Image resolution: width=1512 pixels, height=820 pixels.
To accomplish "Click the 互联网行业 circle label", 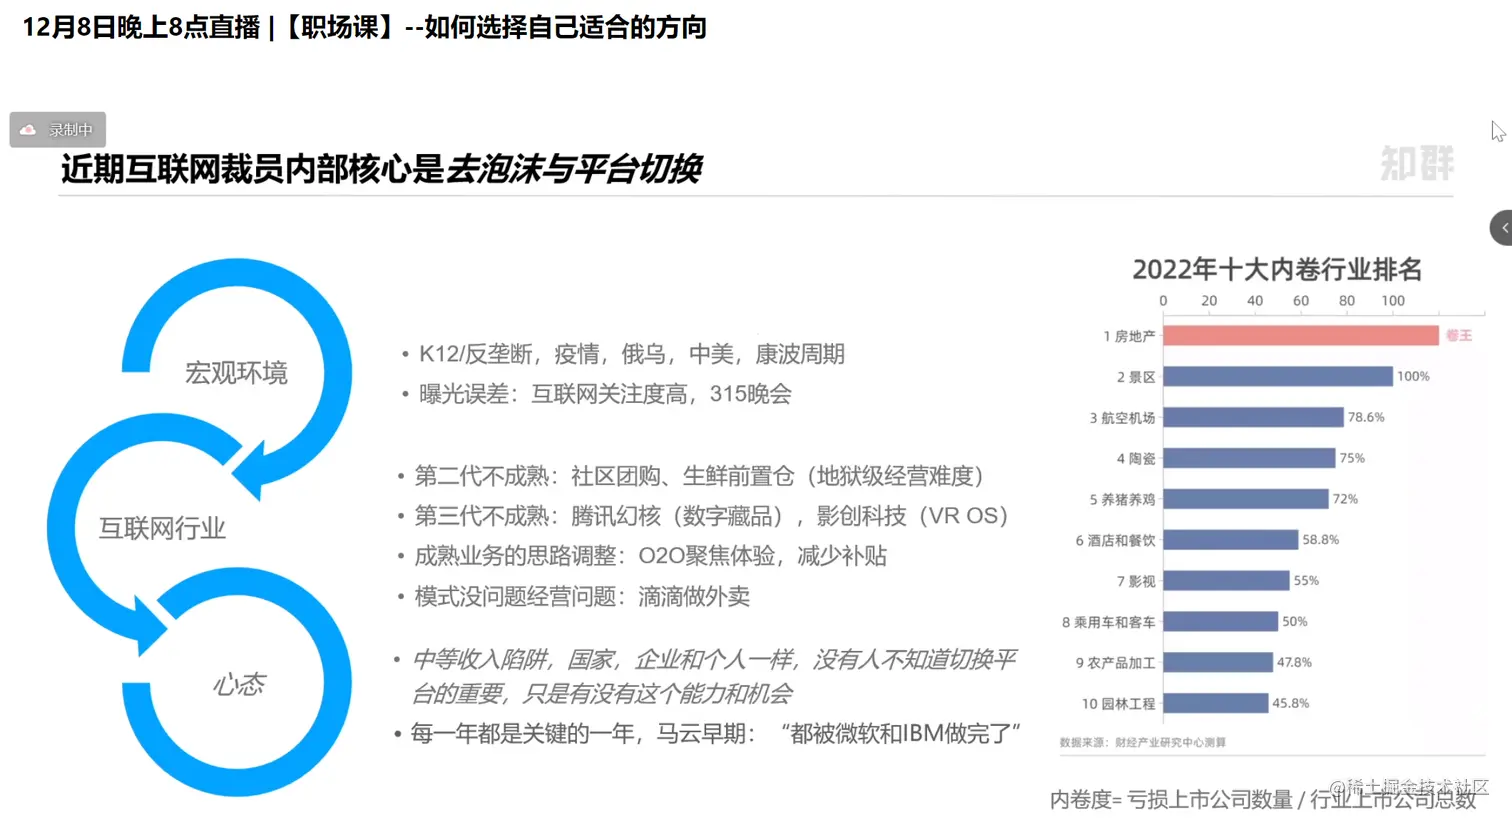I will [162, 528].
